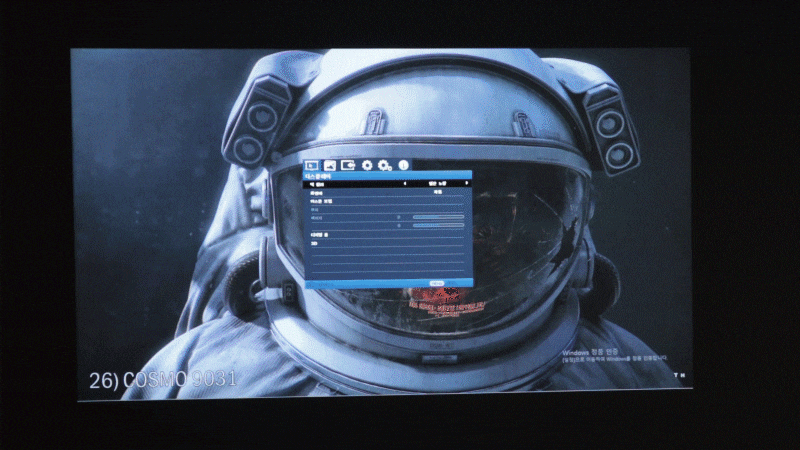Select the keystone correction row, third in the list
The height and width of the screenshot is (450, 800).
[x=388, y=202]
